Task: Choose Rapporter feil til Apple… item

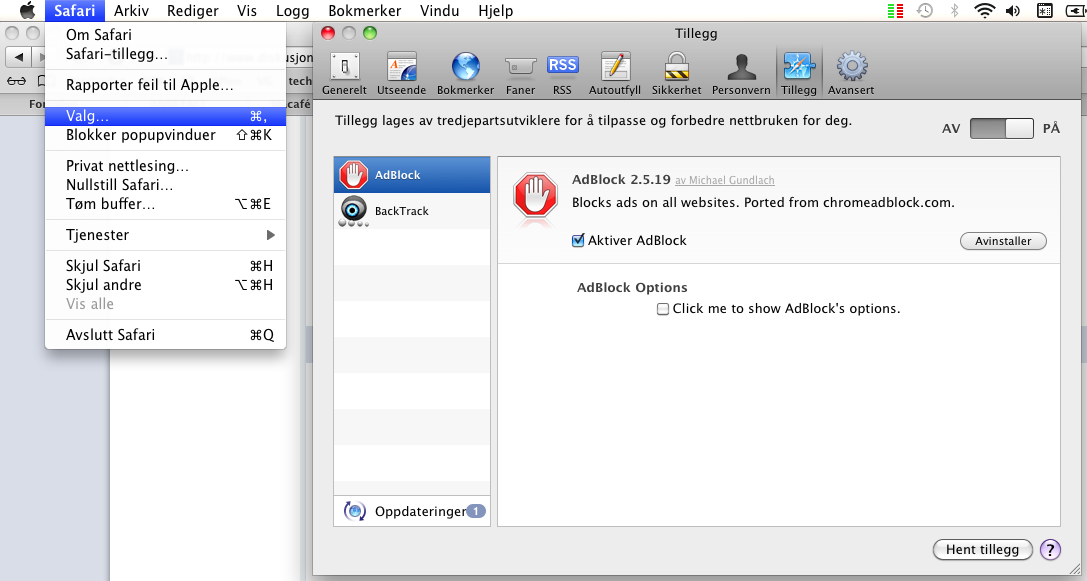Action: tap(166, 85)
